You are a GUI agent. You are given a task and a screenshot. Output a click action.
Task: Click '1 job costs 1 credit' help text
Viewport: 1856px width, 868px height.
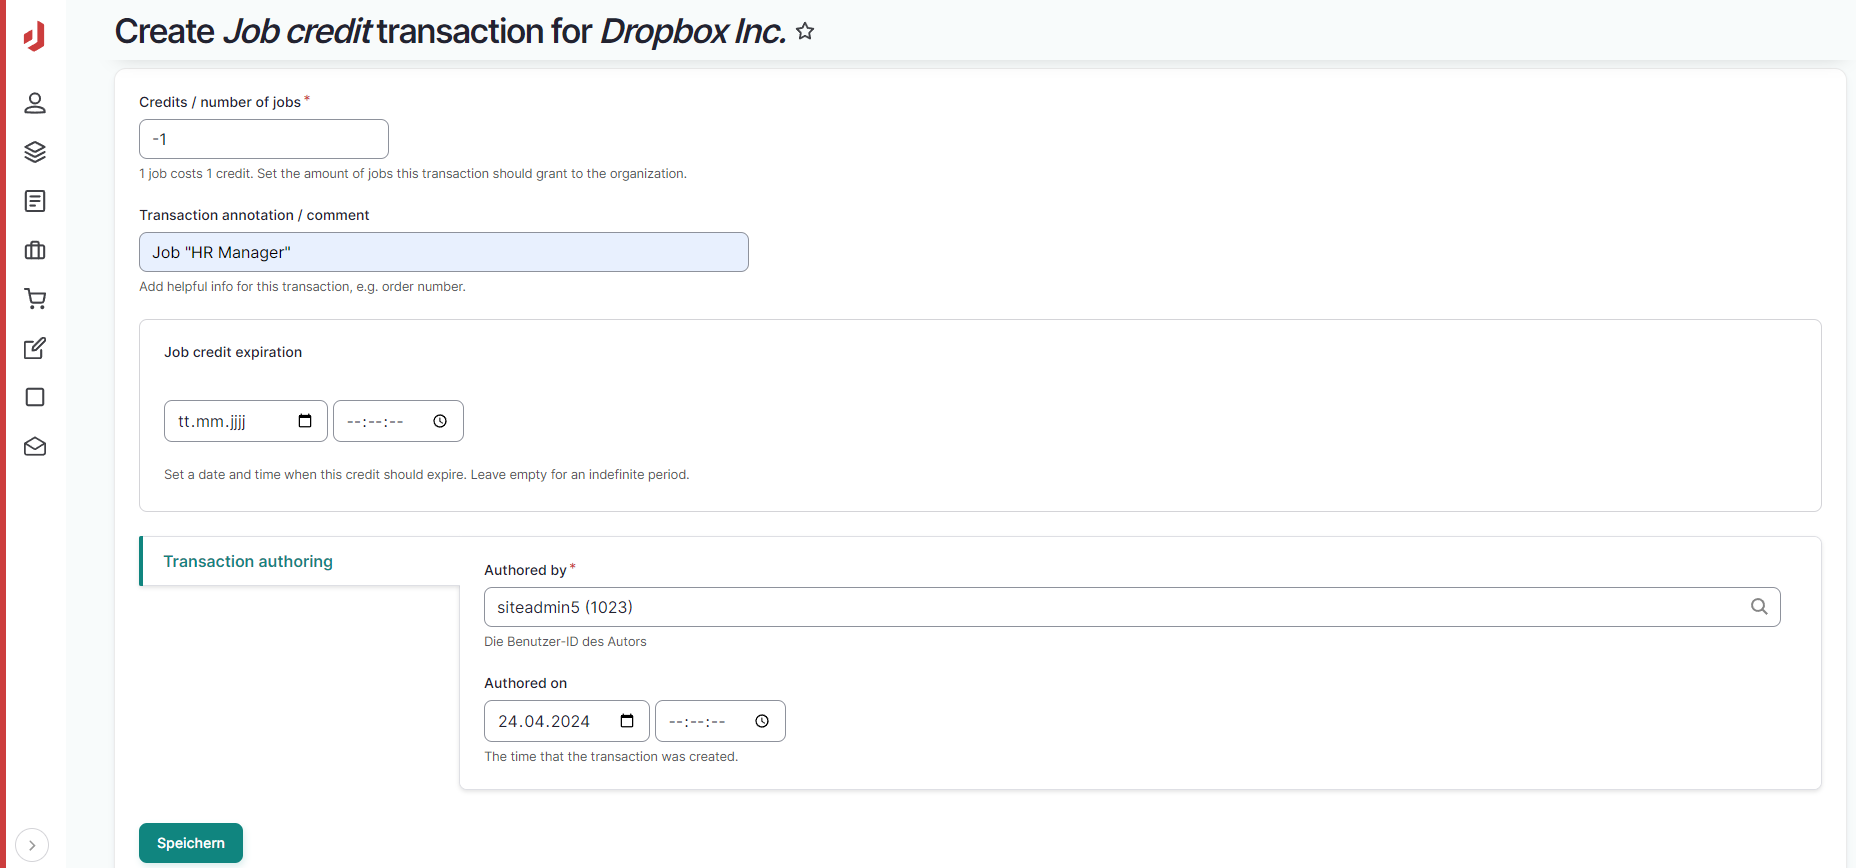[413, 174]
